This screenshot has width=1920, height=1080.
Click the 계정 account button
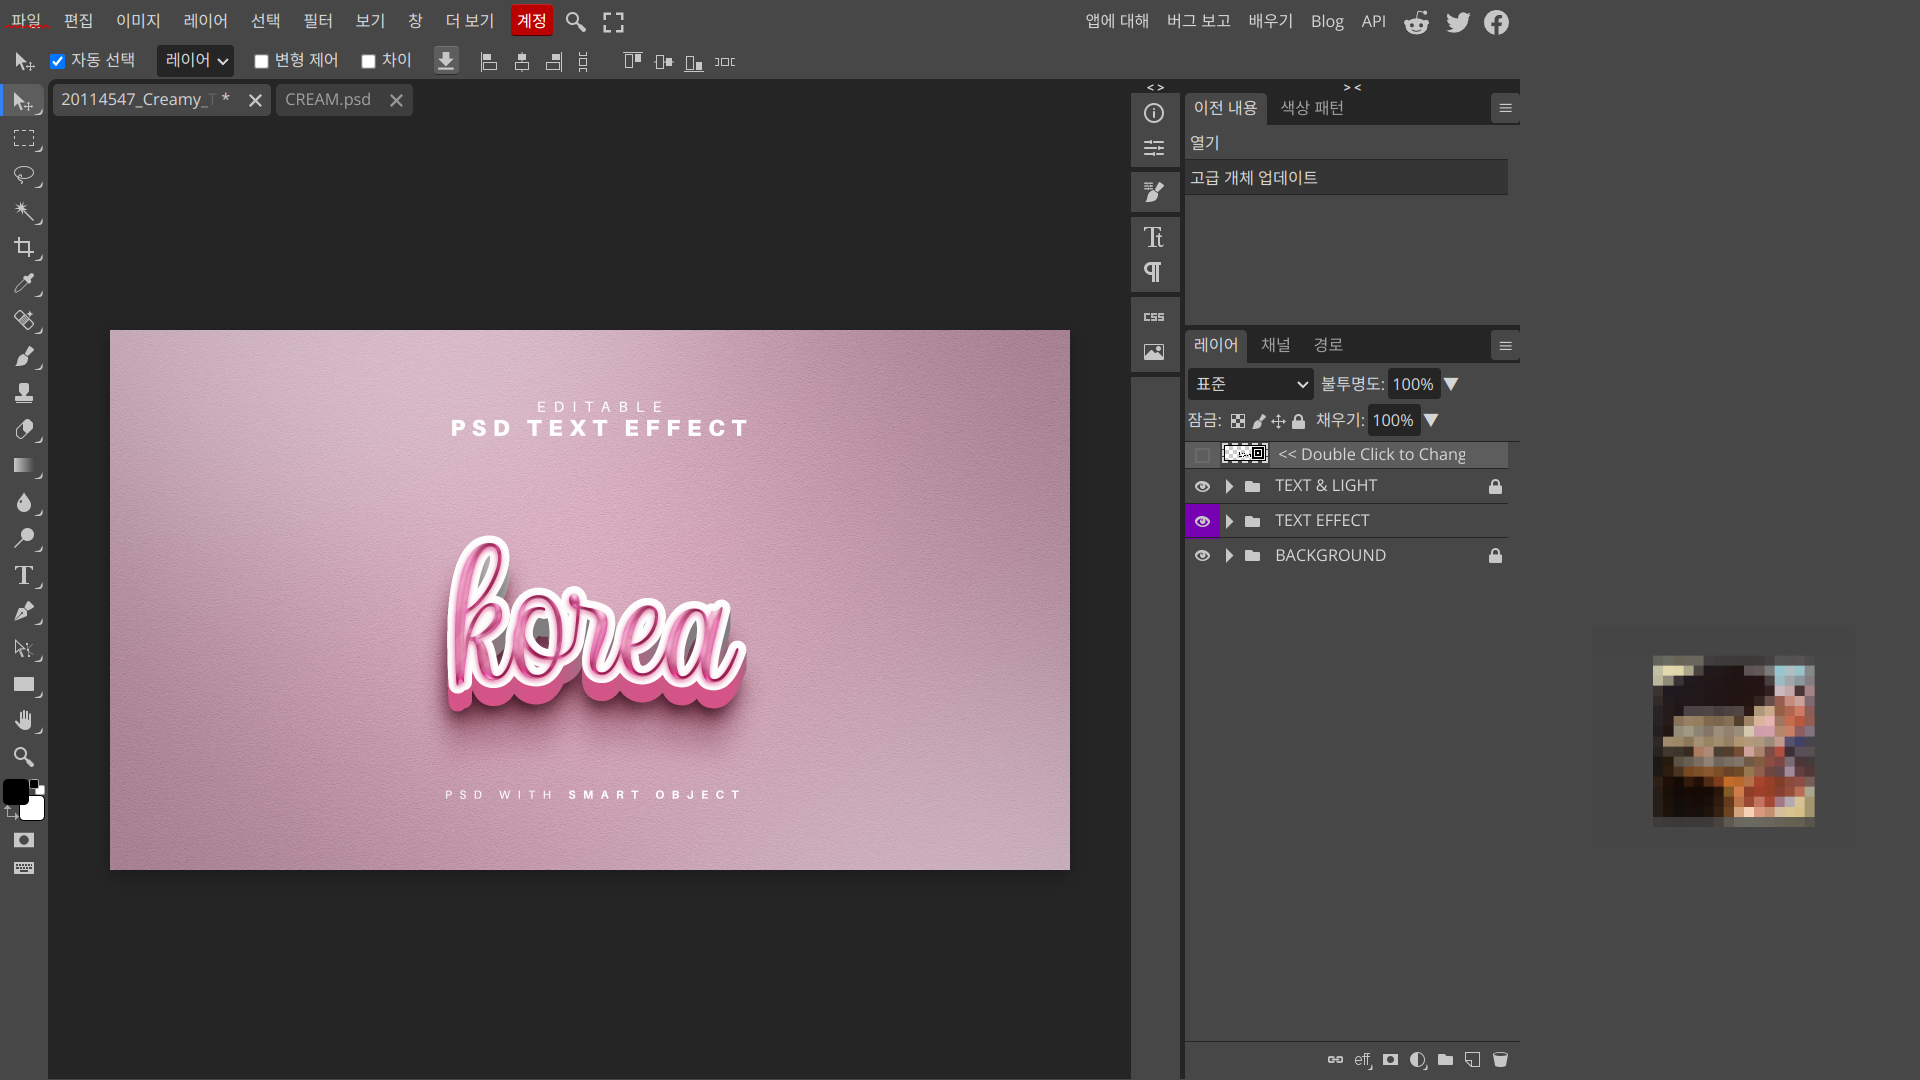click(531, 21)
